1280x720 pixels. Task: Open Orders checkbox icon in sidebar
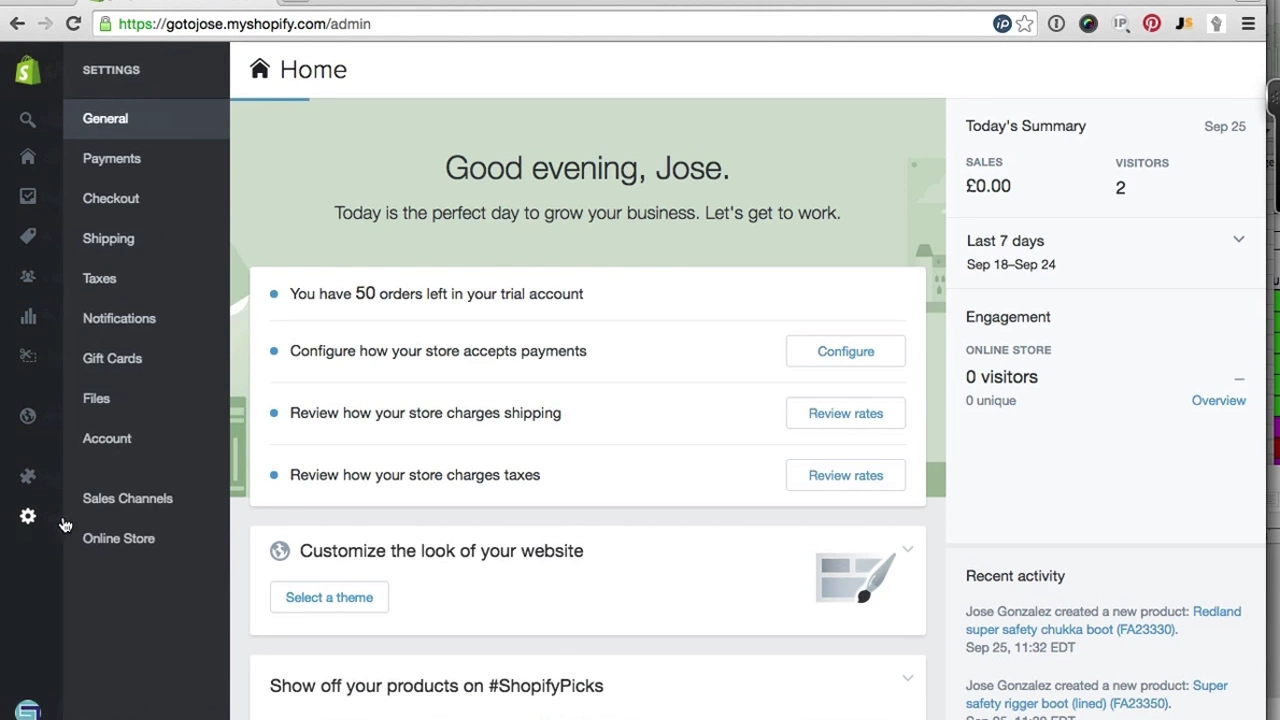(x=28, y=197)
